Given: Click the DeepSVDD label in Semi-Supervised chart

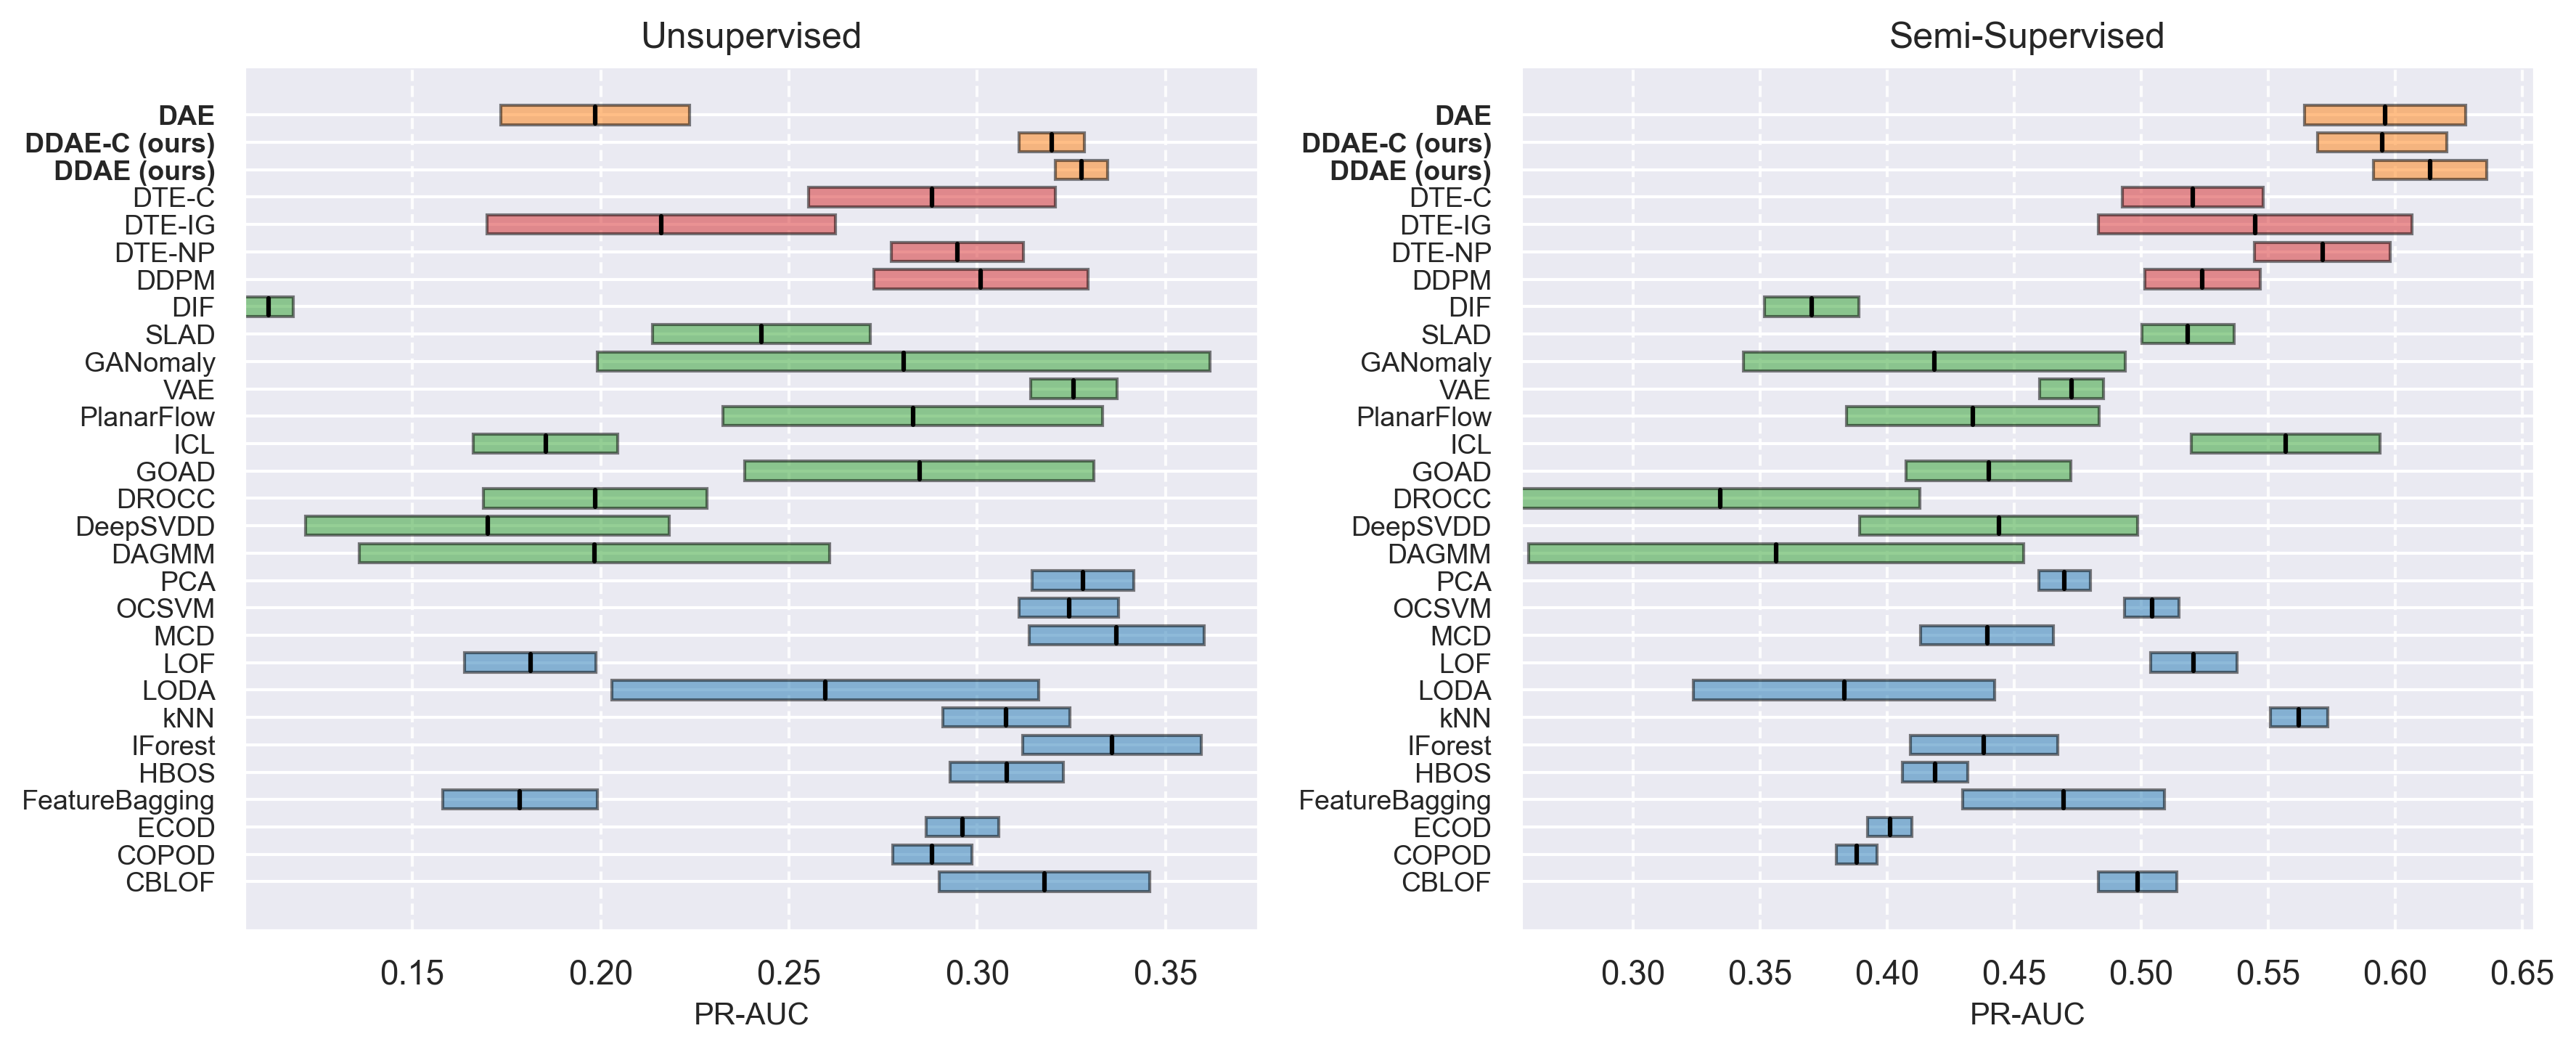Looking at the screenshot, I should (1420, 526).
